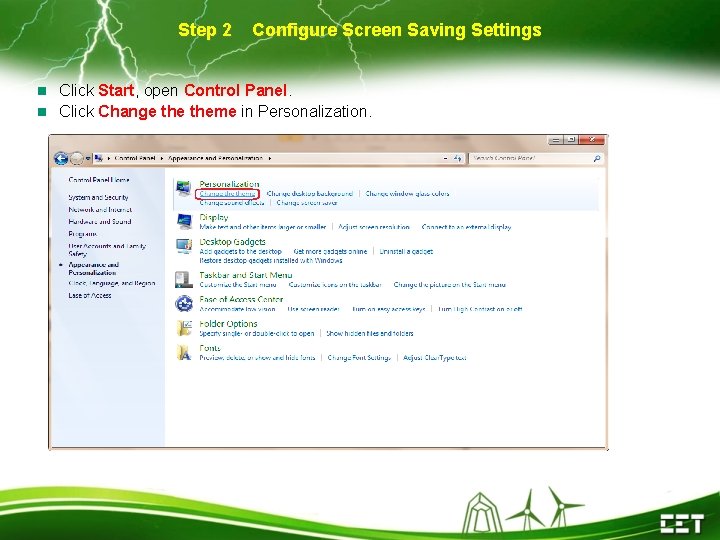The image size is (720, 540).
Task: Open Control Panel Home link
Action: tap(99, 180)
